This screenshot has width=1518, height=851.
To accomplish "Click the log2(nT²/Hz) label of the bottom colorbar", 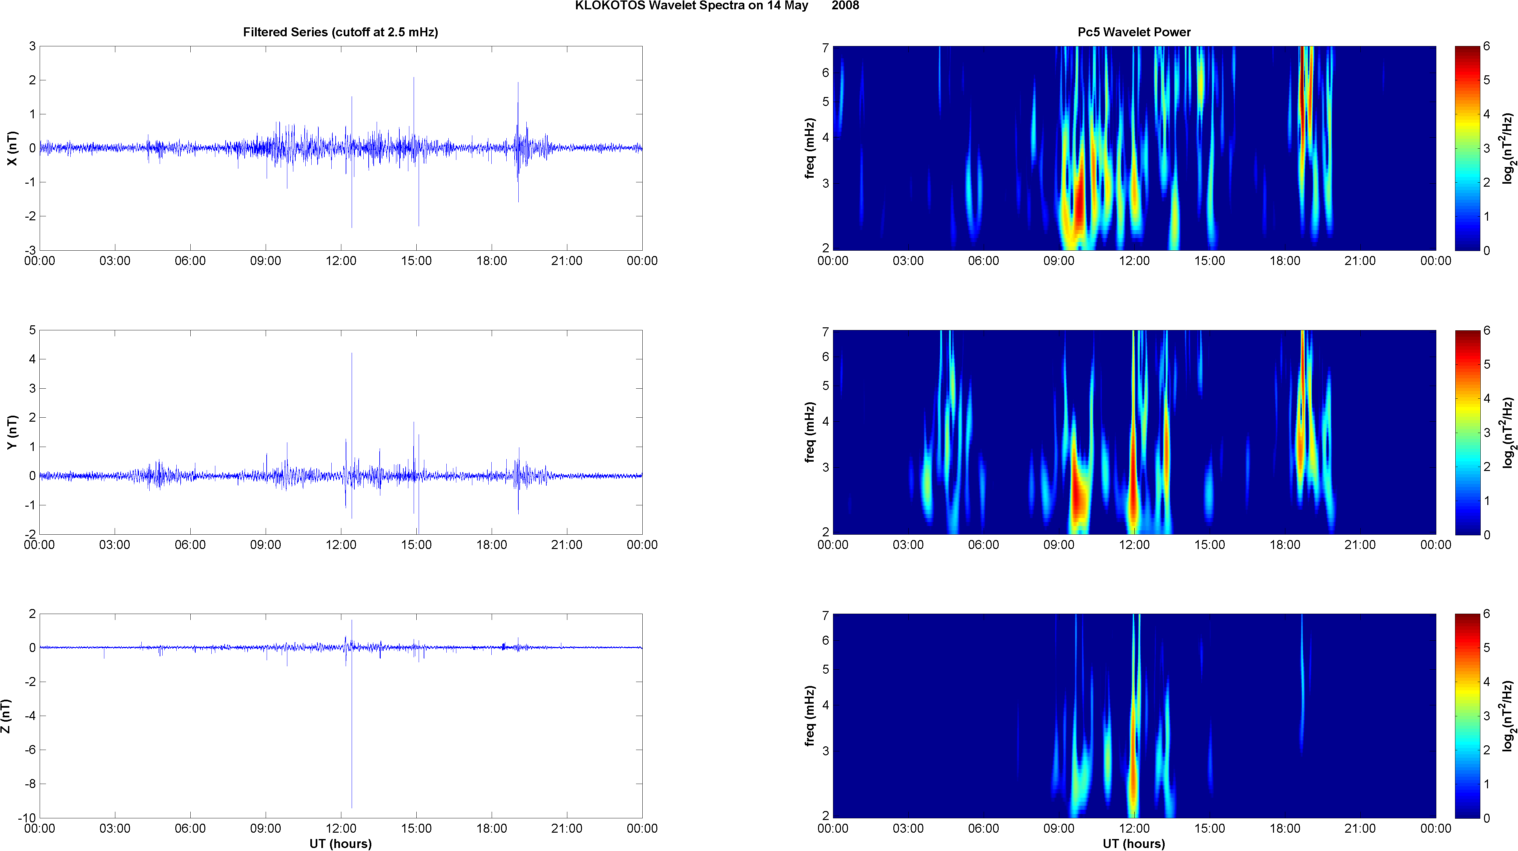I will tap(1508, 716).
